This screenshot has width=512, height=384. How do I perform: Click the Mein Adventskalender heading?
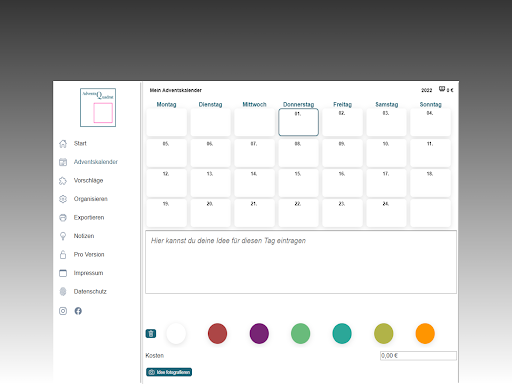tap(176, 90)
